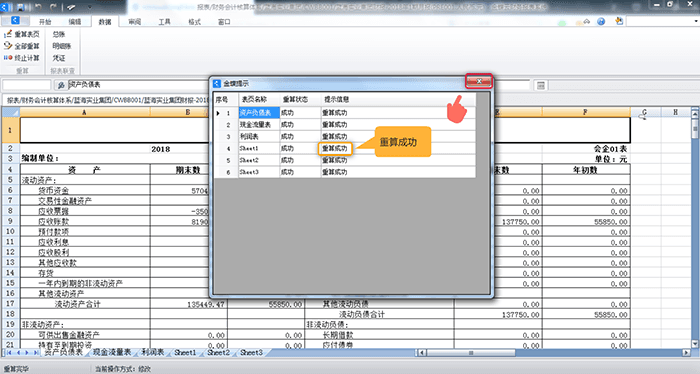Open the 总账 general ledger link

[59, 34]
